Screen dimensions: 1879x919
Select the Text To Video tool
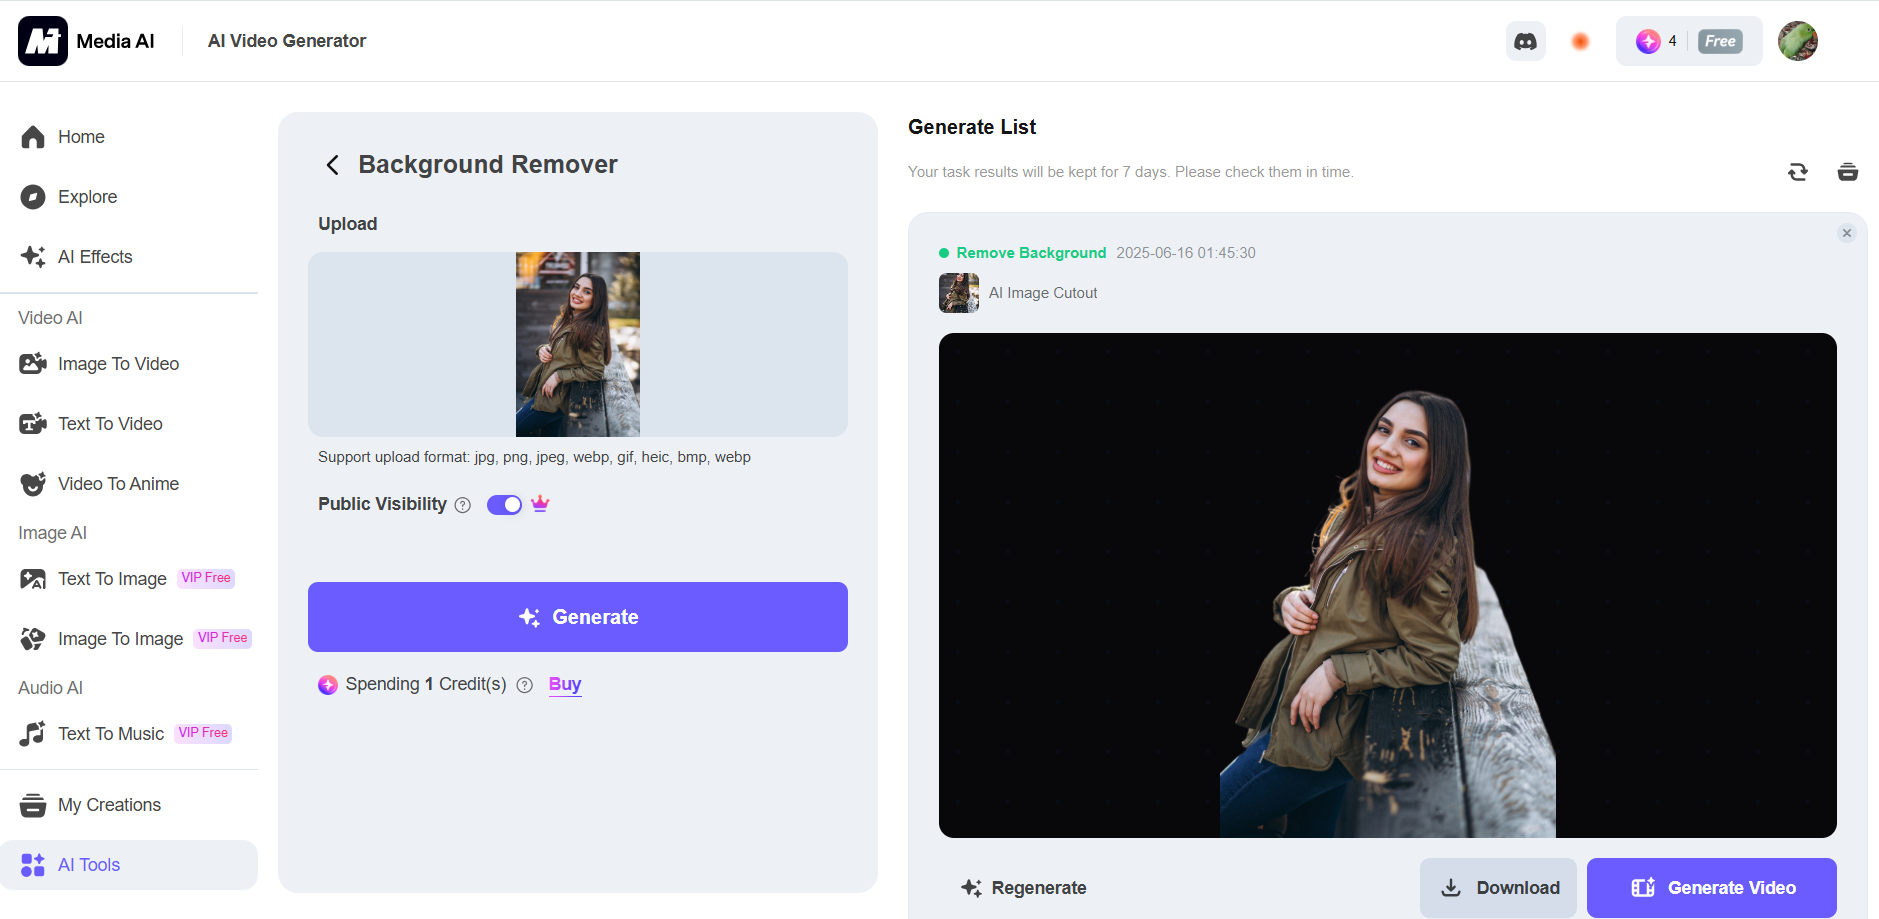110,423
